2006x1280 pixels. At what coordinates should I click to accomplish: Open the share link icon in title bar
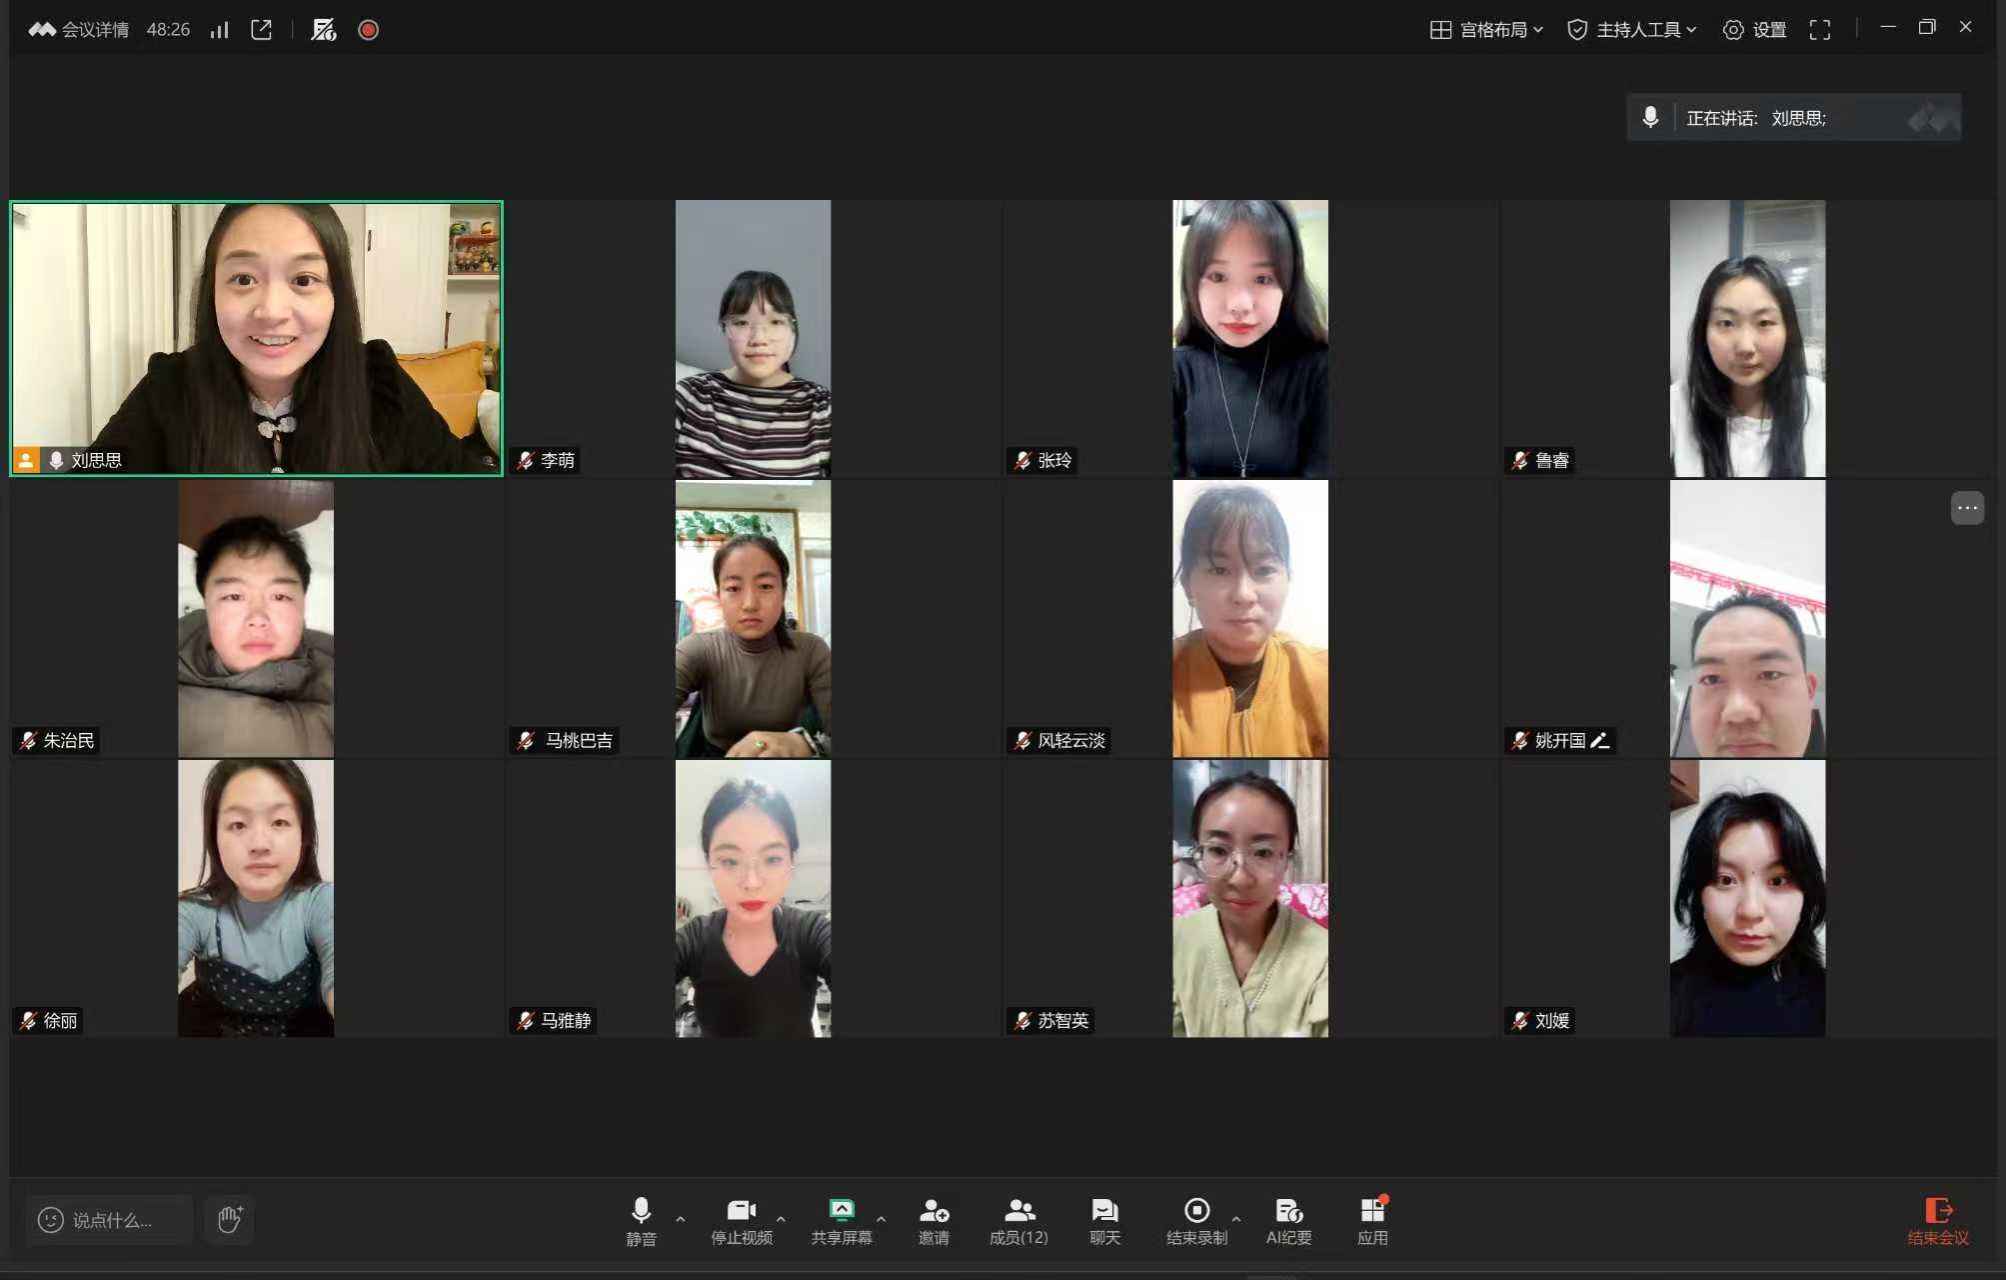(261, 30)
